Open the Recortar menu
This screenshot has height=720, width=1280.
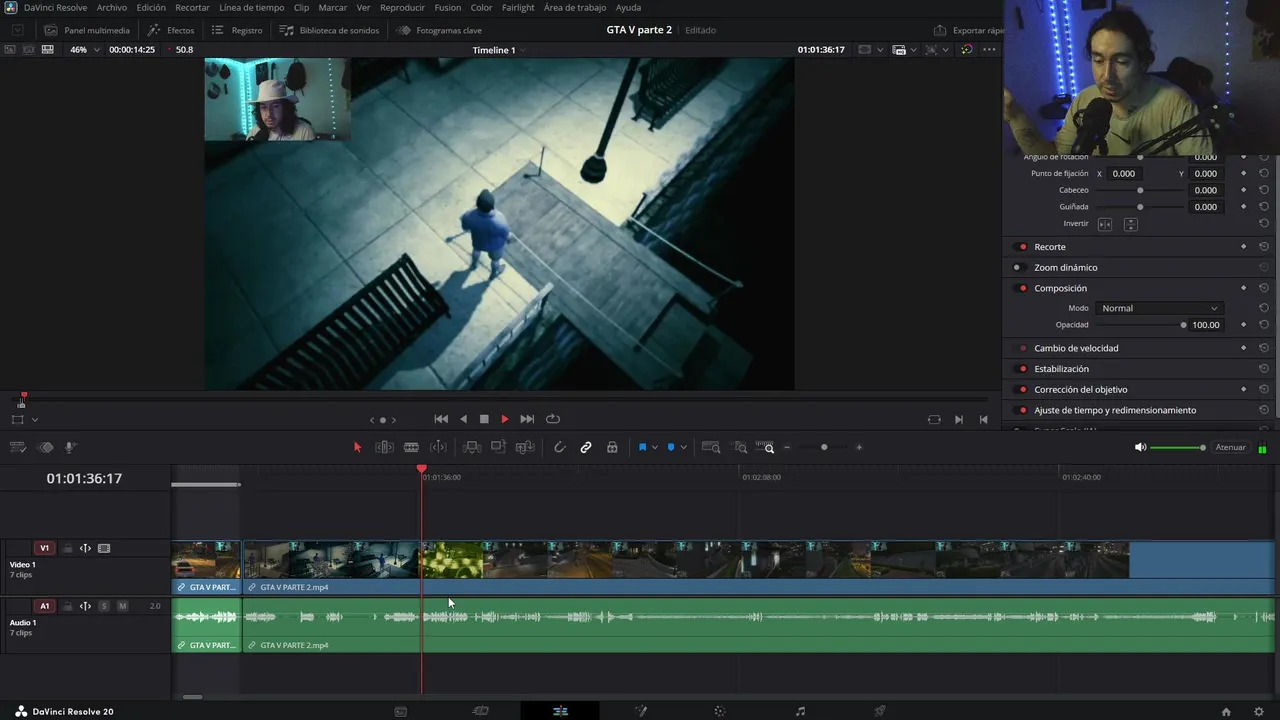pyautogui.click(x=192, y=8)
